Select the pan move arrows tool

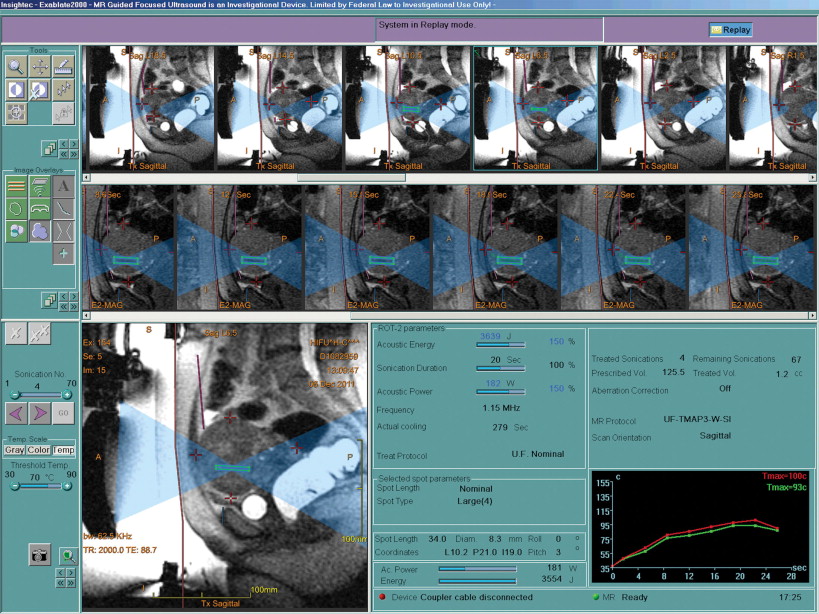pos(40,67)
